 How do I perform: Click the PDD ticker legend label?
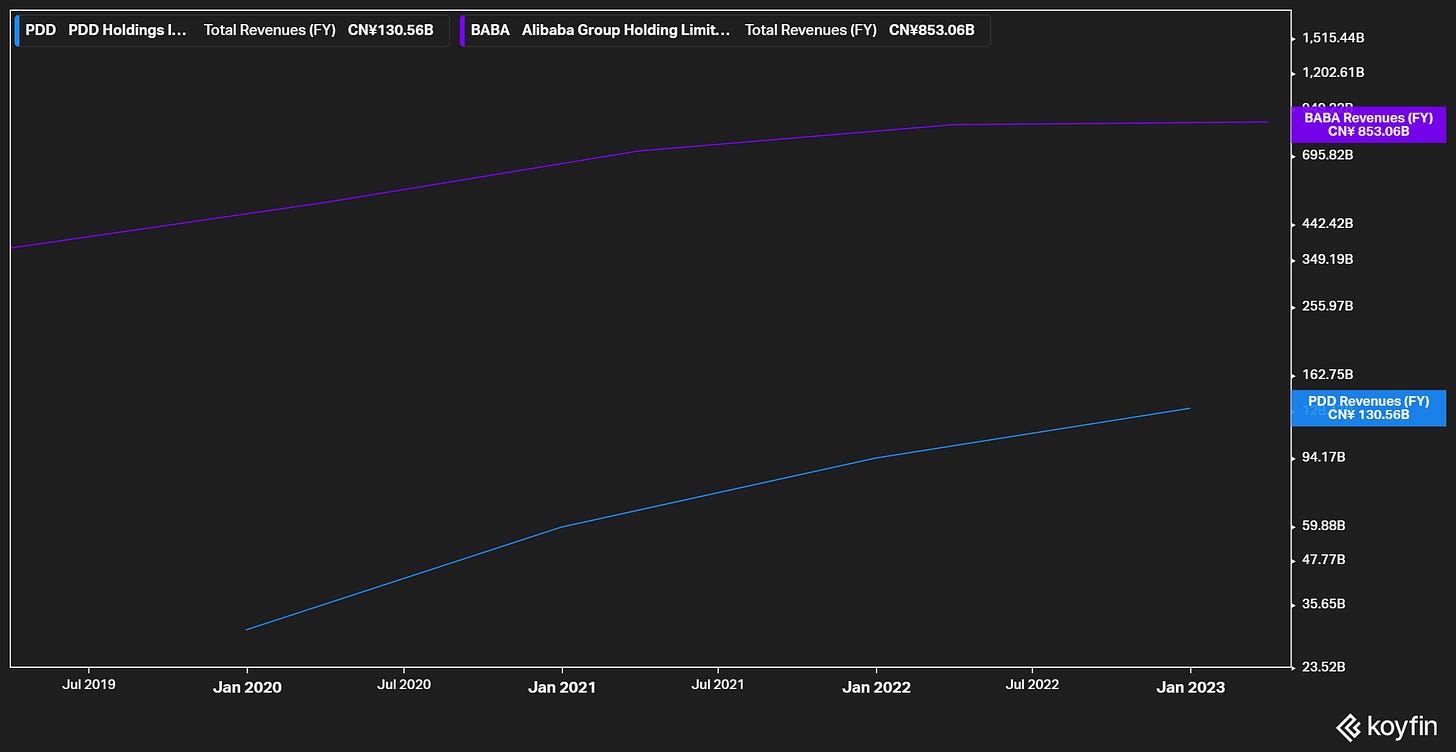tap(40, 30)
